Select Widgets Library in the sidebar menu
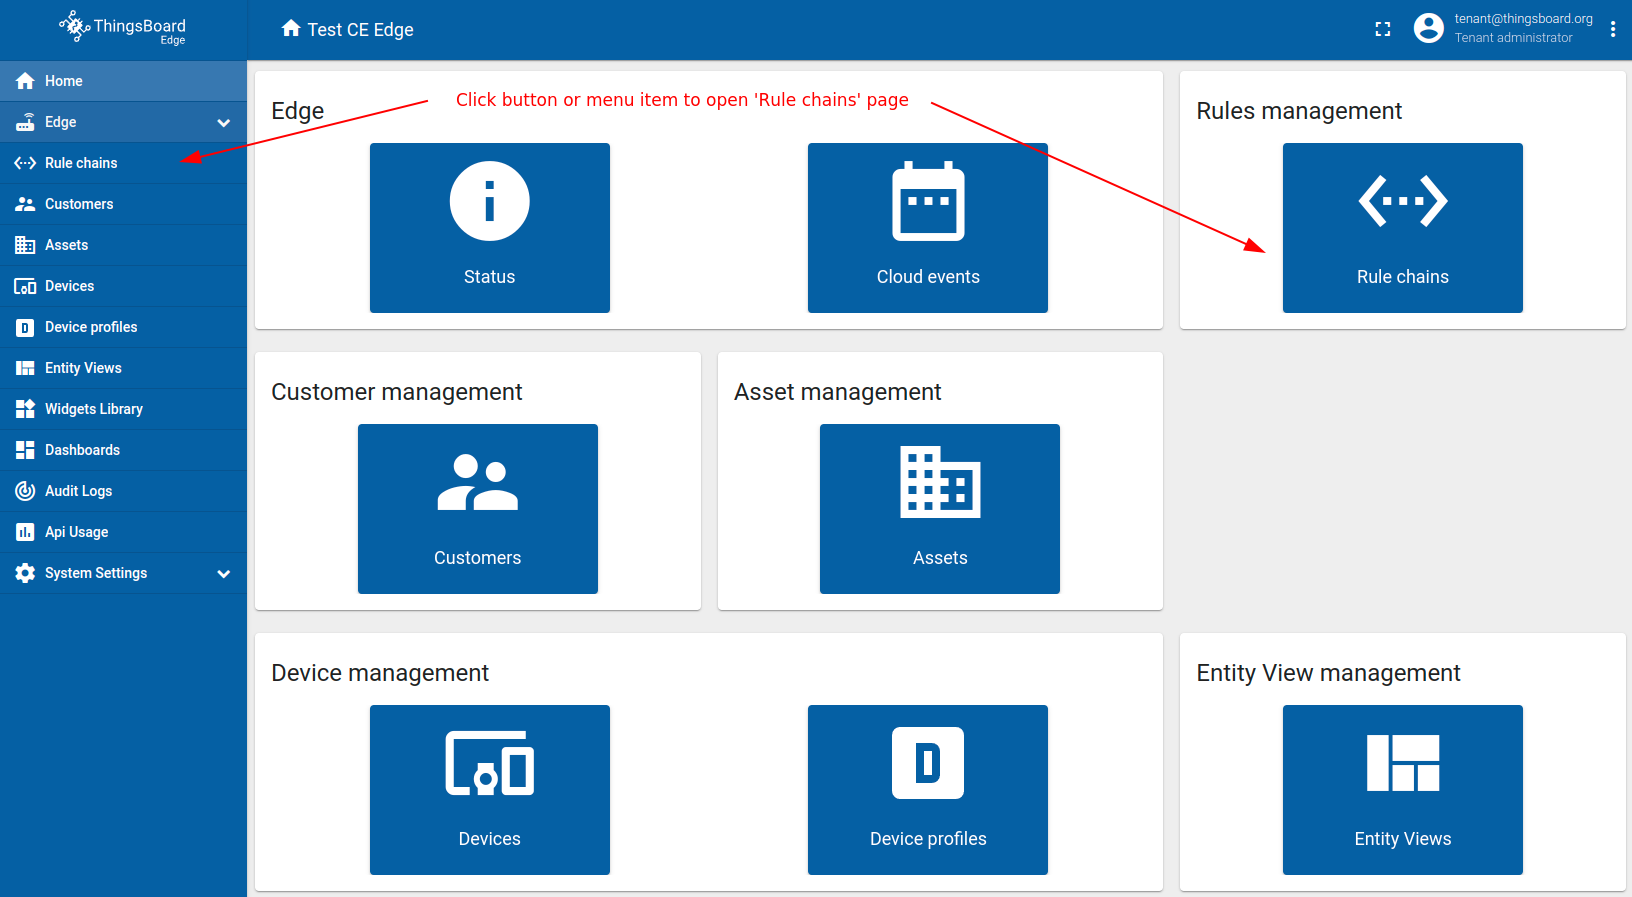Screen dimensions: 1632x897 [x=123, y=409]
